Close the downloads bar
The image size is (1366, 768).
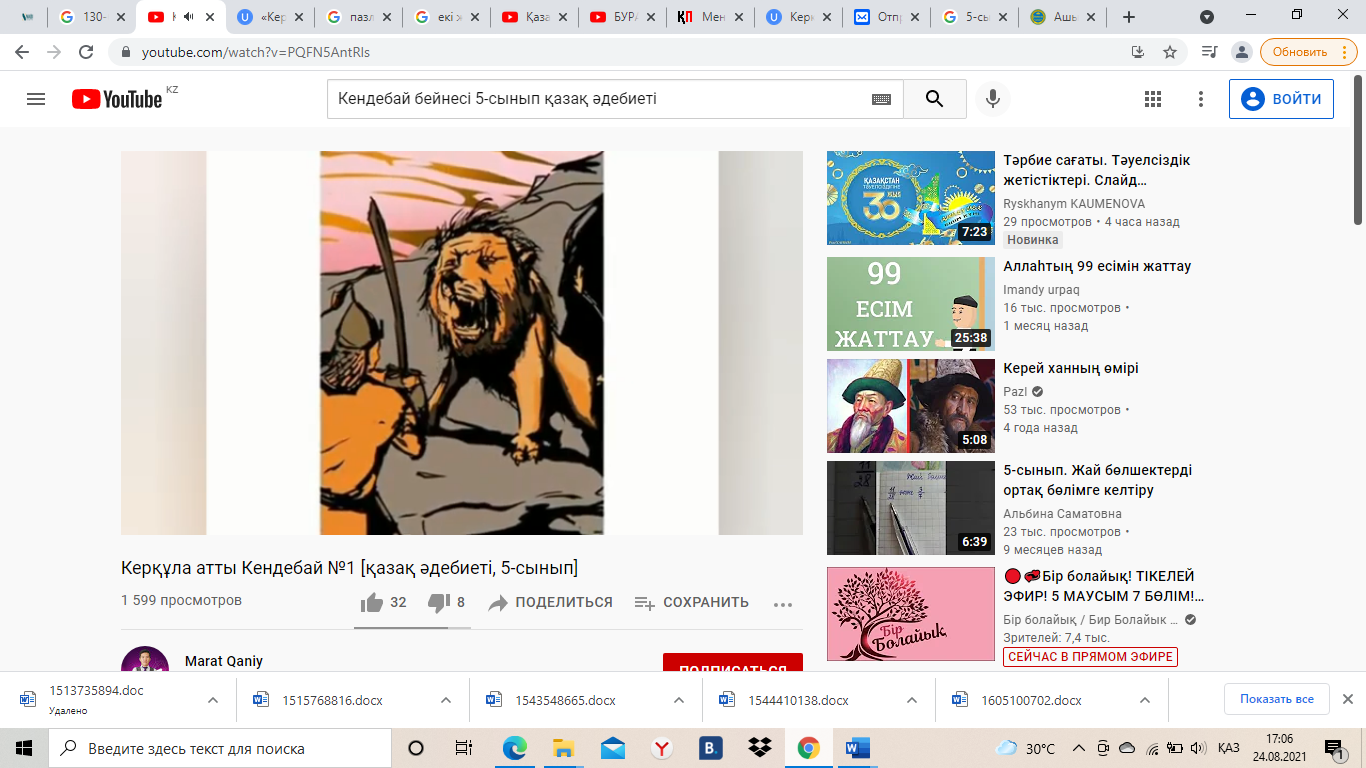click(x=1347, y=699)
